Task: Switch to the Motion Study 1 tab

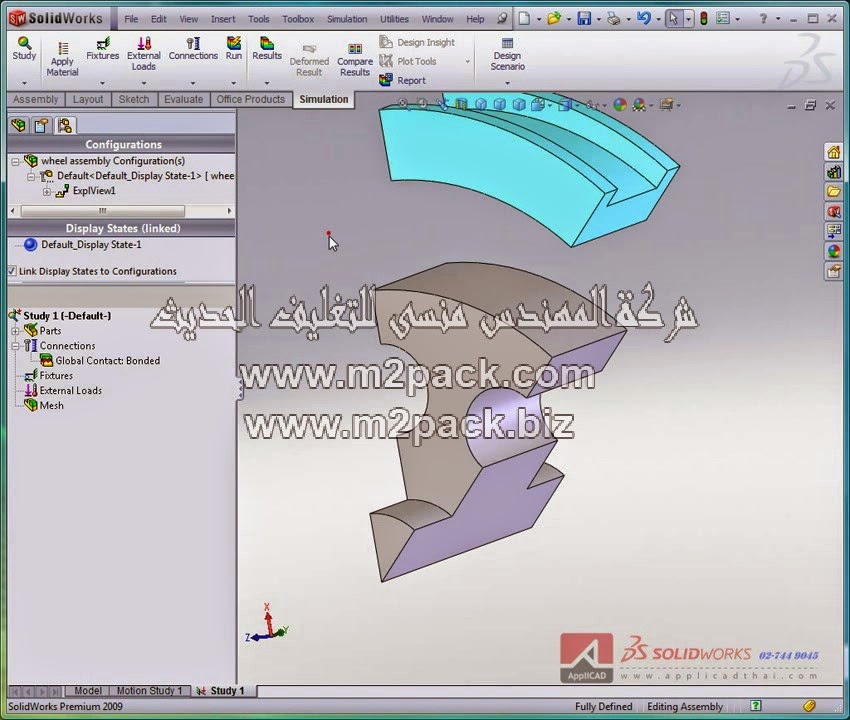Action: [x=150, y=691]
